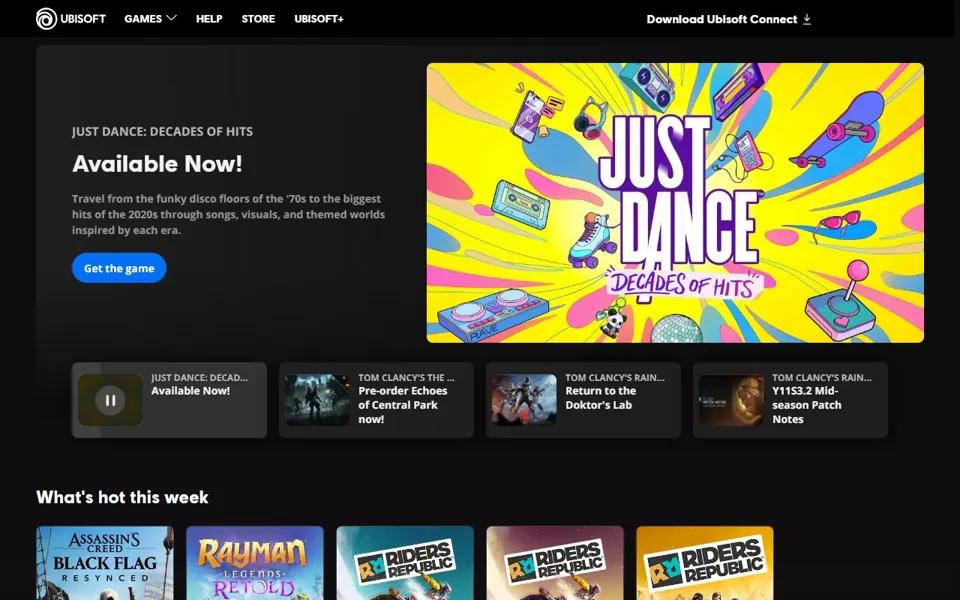
Task: Click Doktor's Lab thumbnail image
Action: coord(524,400)
